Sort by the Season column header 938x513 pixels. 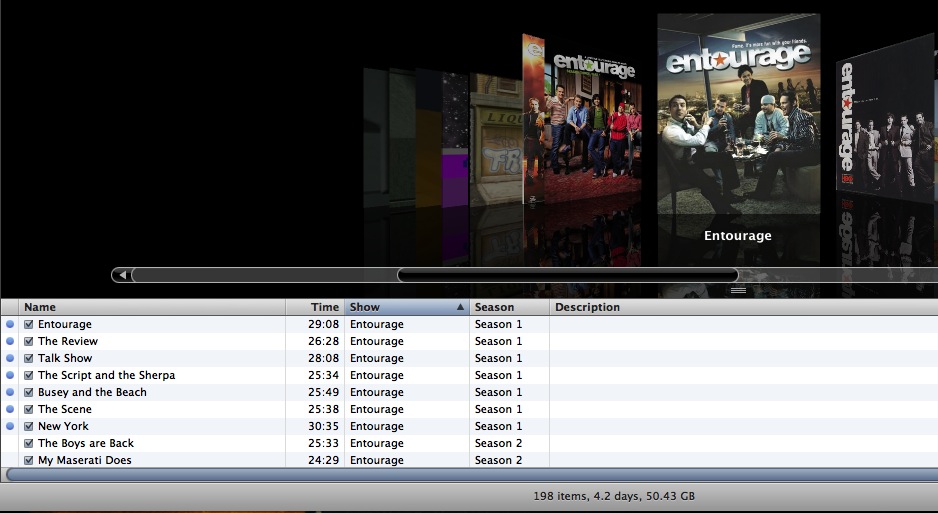tap(510, 307)
